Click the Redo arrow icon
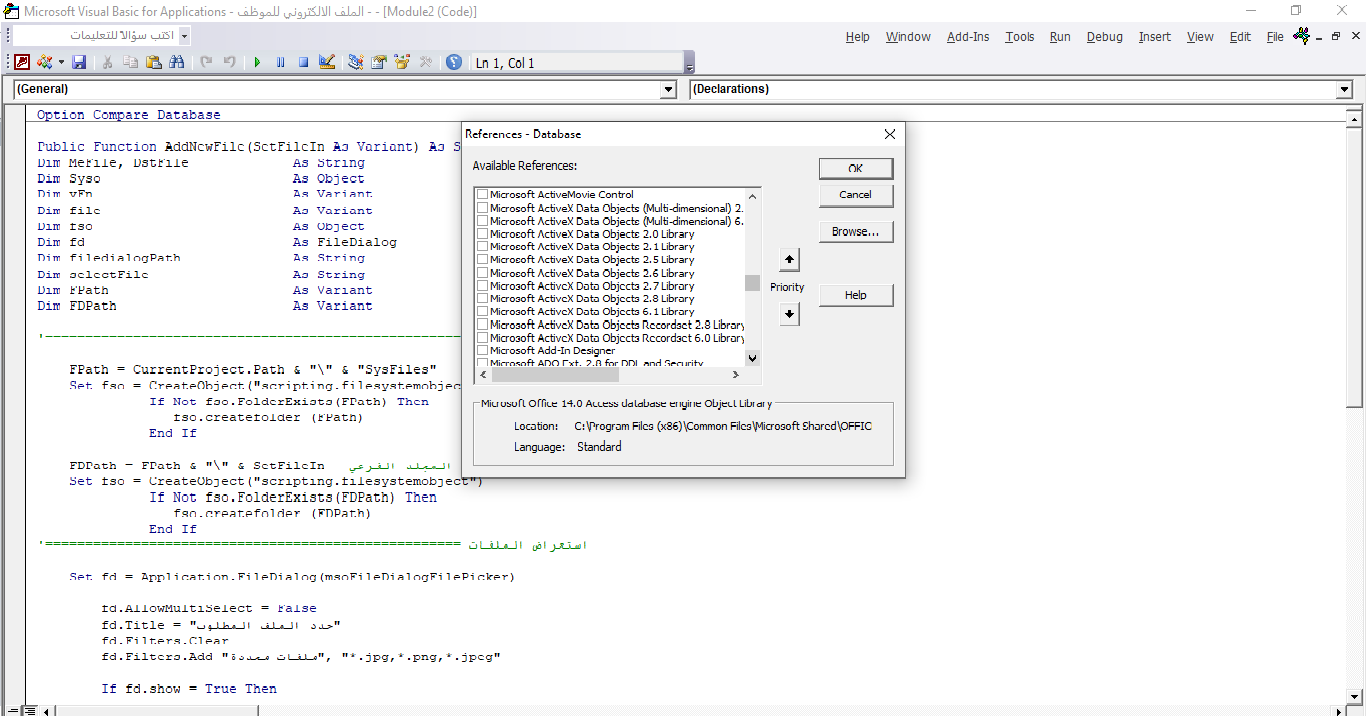The width and height of the screenshot is (1366, 716). 229,62
